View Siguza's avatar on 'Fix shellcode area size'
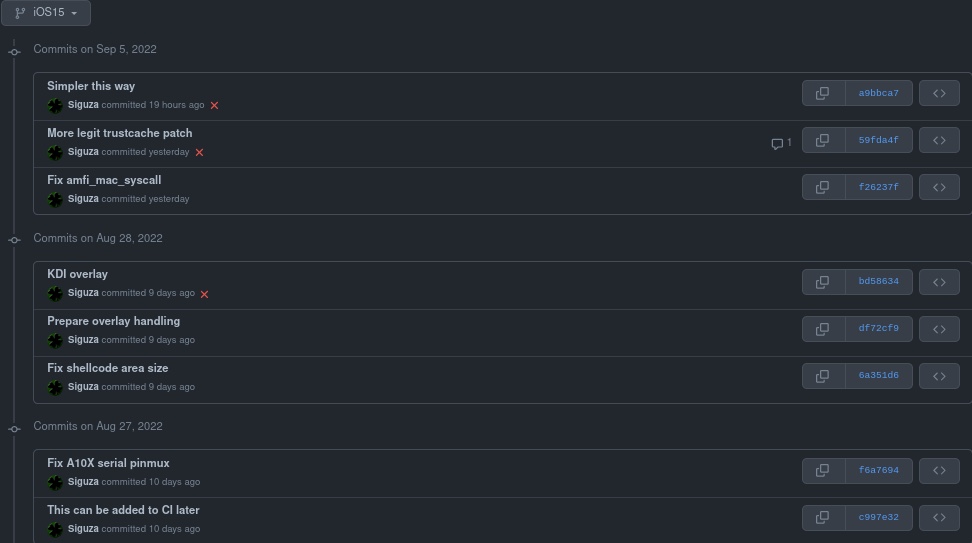The width and height of the screenshot is (972, 543). click(55, 387)
